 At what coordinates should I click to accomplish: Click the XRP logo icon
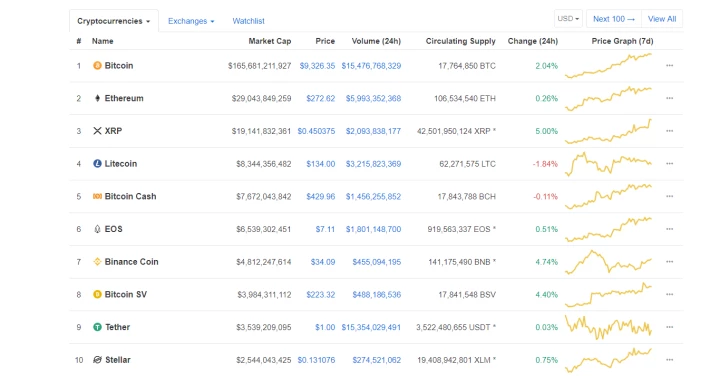[97, 131]
